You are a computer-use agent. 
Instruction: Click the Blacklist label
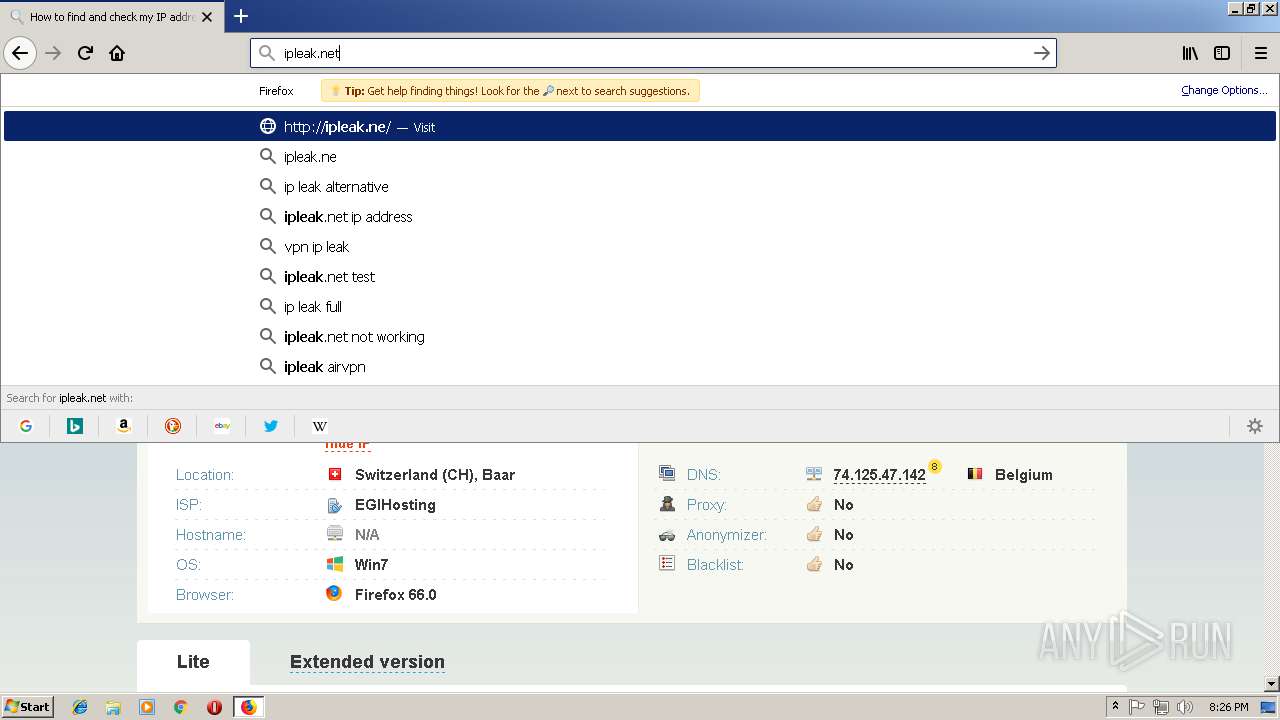pos(715,565)
